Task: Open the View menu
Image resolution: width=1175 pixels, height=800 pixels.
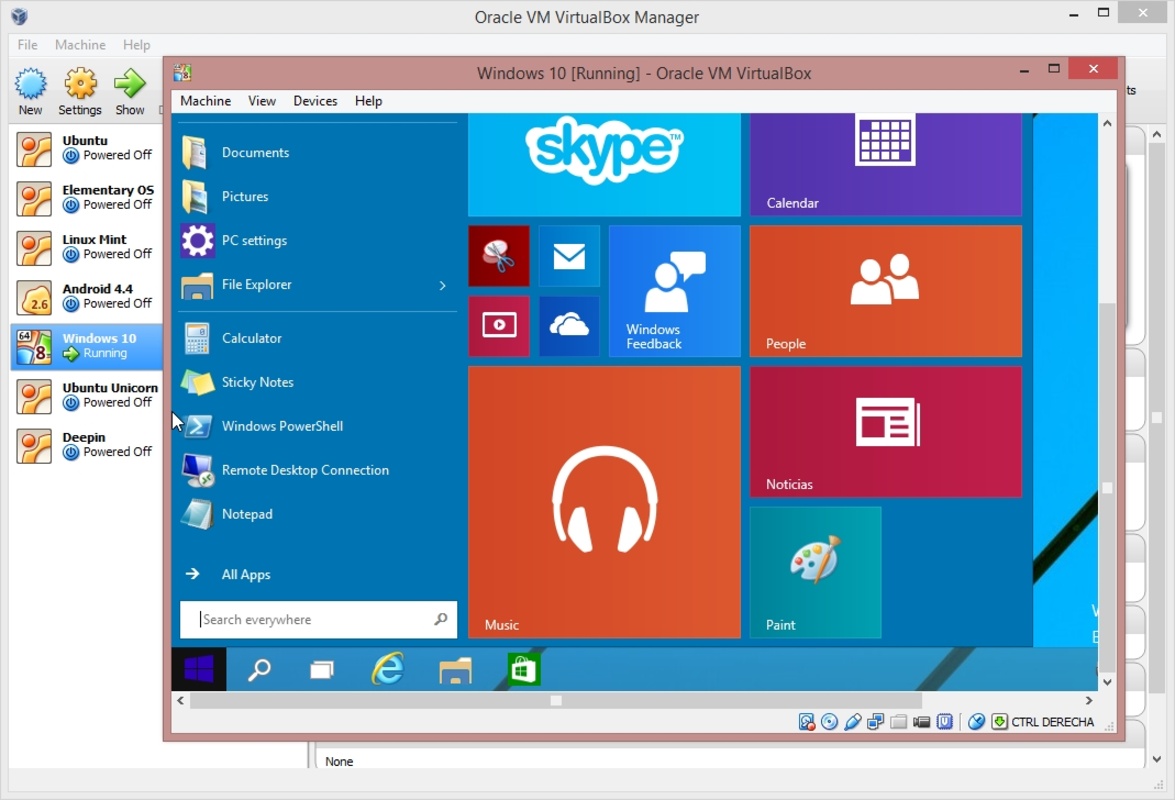Action: (x=262, y=101)
